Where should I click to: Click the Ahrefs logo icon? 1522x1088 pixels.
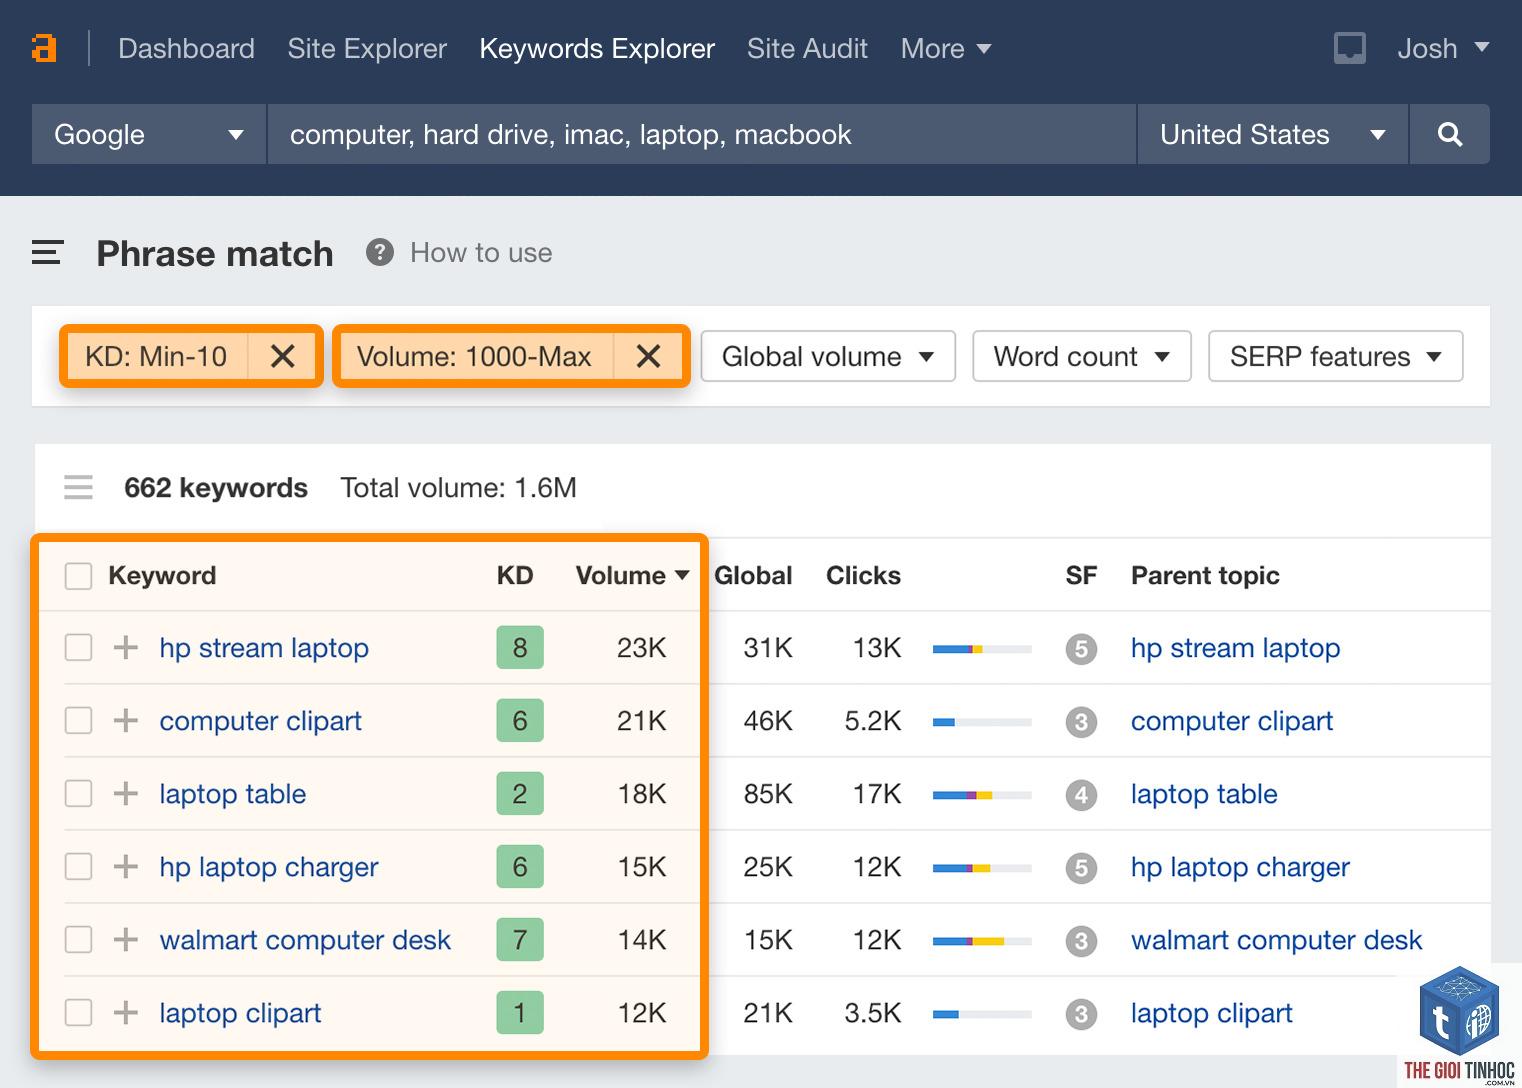(44, 48)
